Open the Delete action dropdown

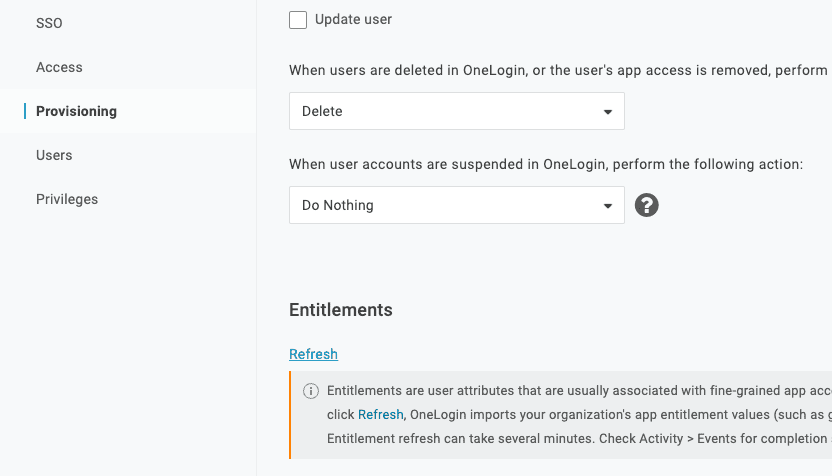456,111
